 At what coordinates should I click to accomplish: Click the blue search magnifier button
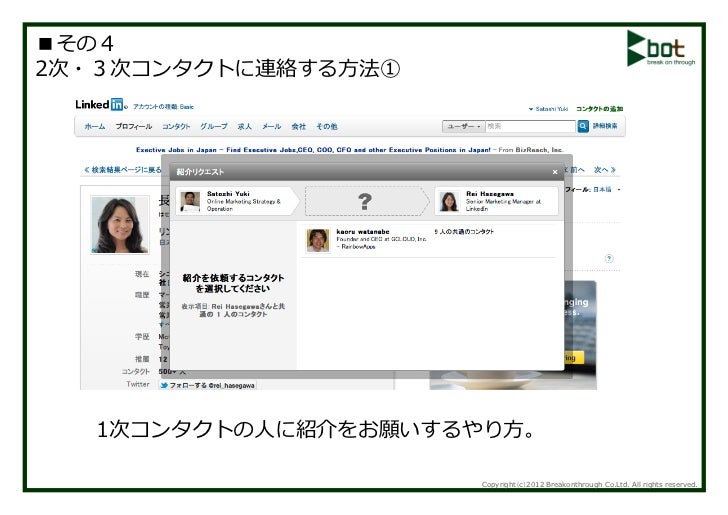(x=583, y=126)
